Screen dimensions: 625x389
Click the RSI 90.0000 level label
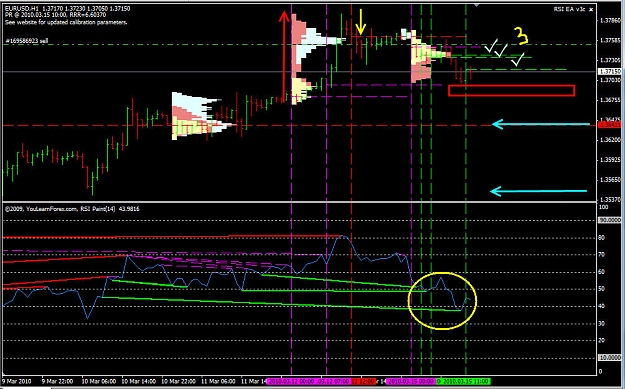click(x=610, y=220)
